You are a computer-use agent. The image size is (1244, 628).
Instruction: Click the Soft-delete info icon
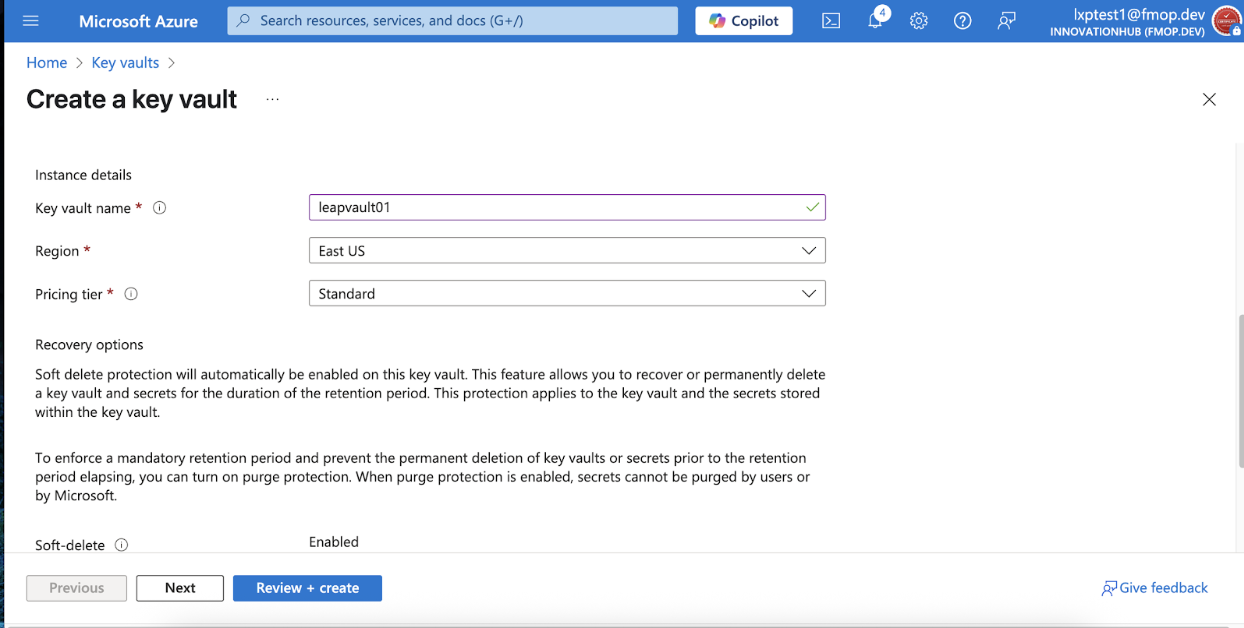coord(122,545)
